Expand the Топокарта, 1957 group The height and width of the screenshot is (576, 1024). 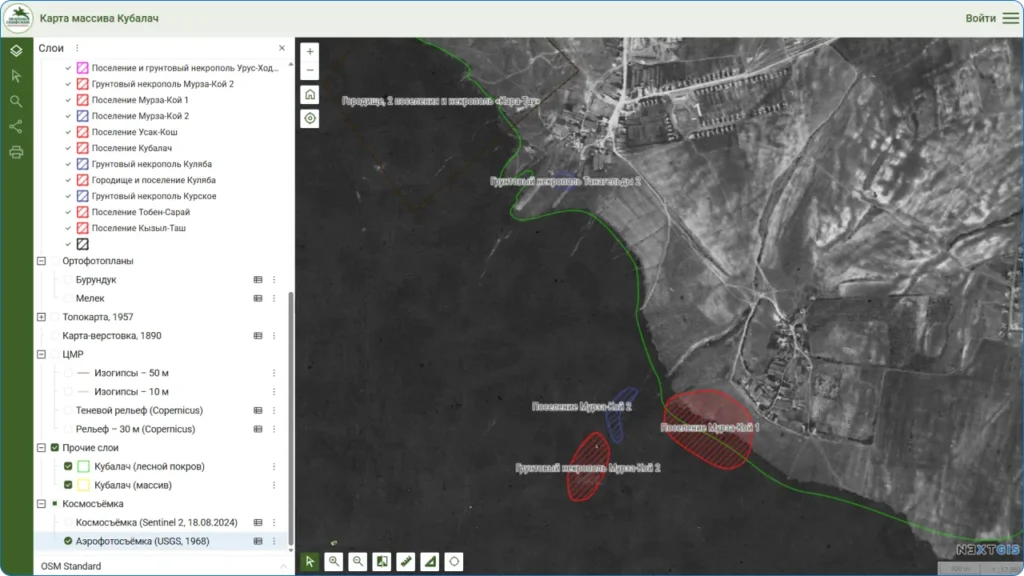click(42, 317)
